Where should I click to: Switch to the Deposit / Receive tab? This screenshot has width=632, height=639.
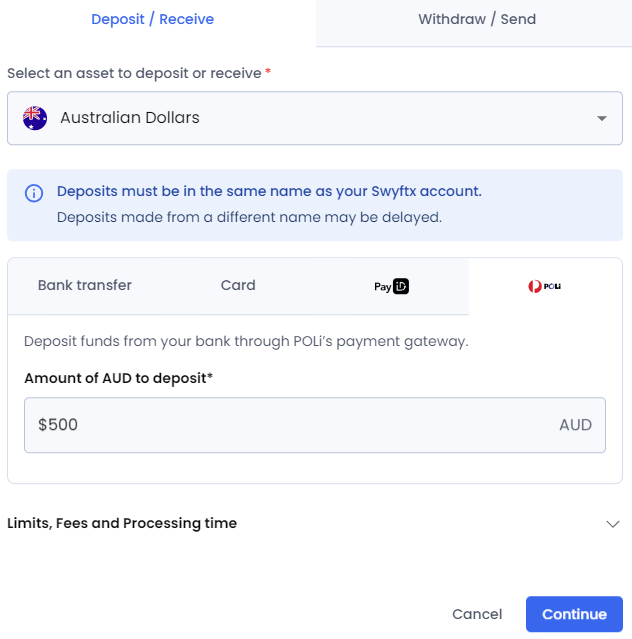(x=152, y=19)
